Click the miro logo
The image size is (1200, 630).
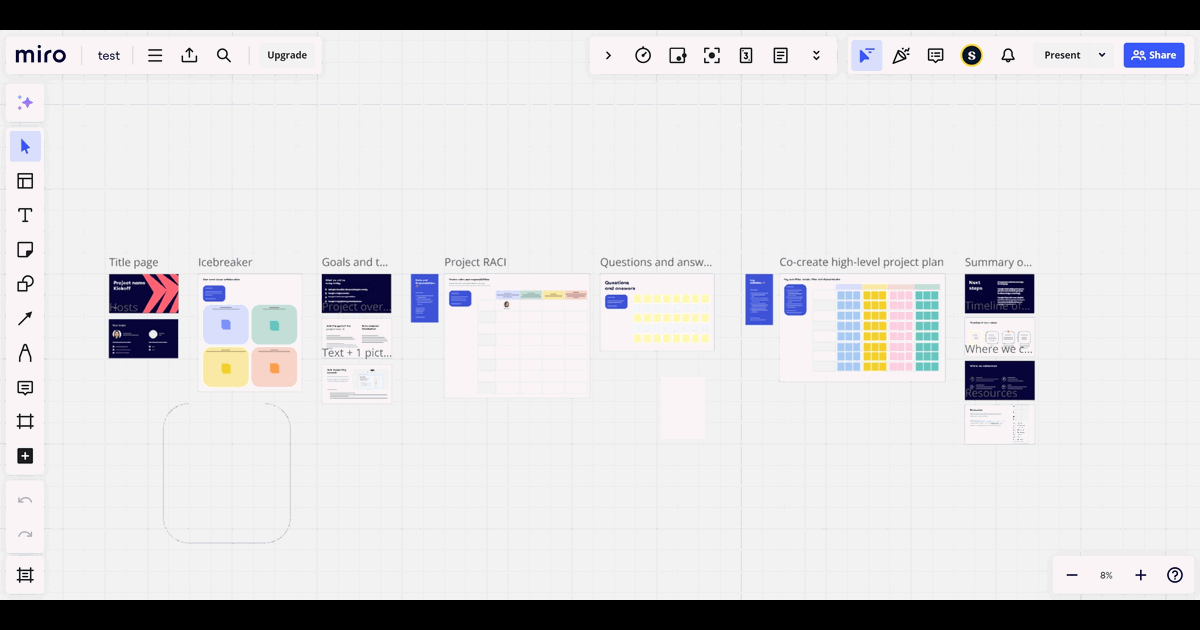tap(41, 55)
